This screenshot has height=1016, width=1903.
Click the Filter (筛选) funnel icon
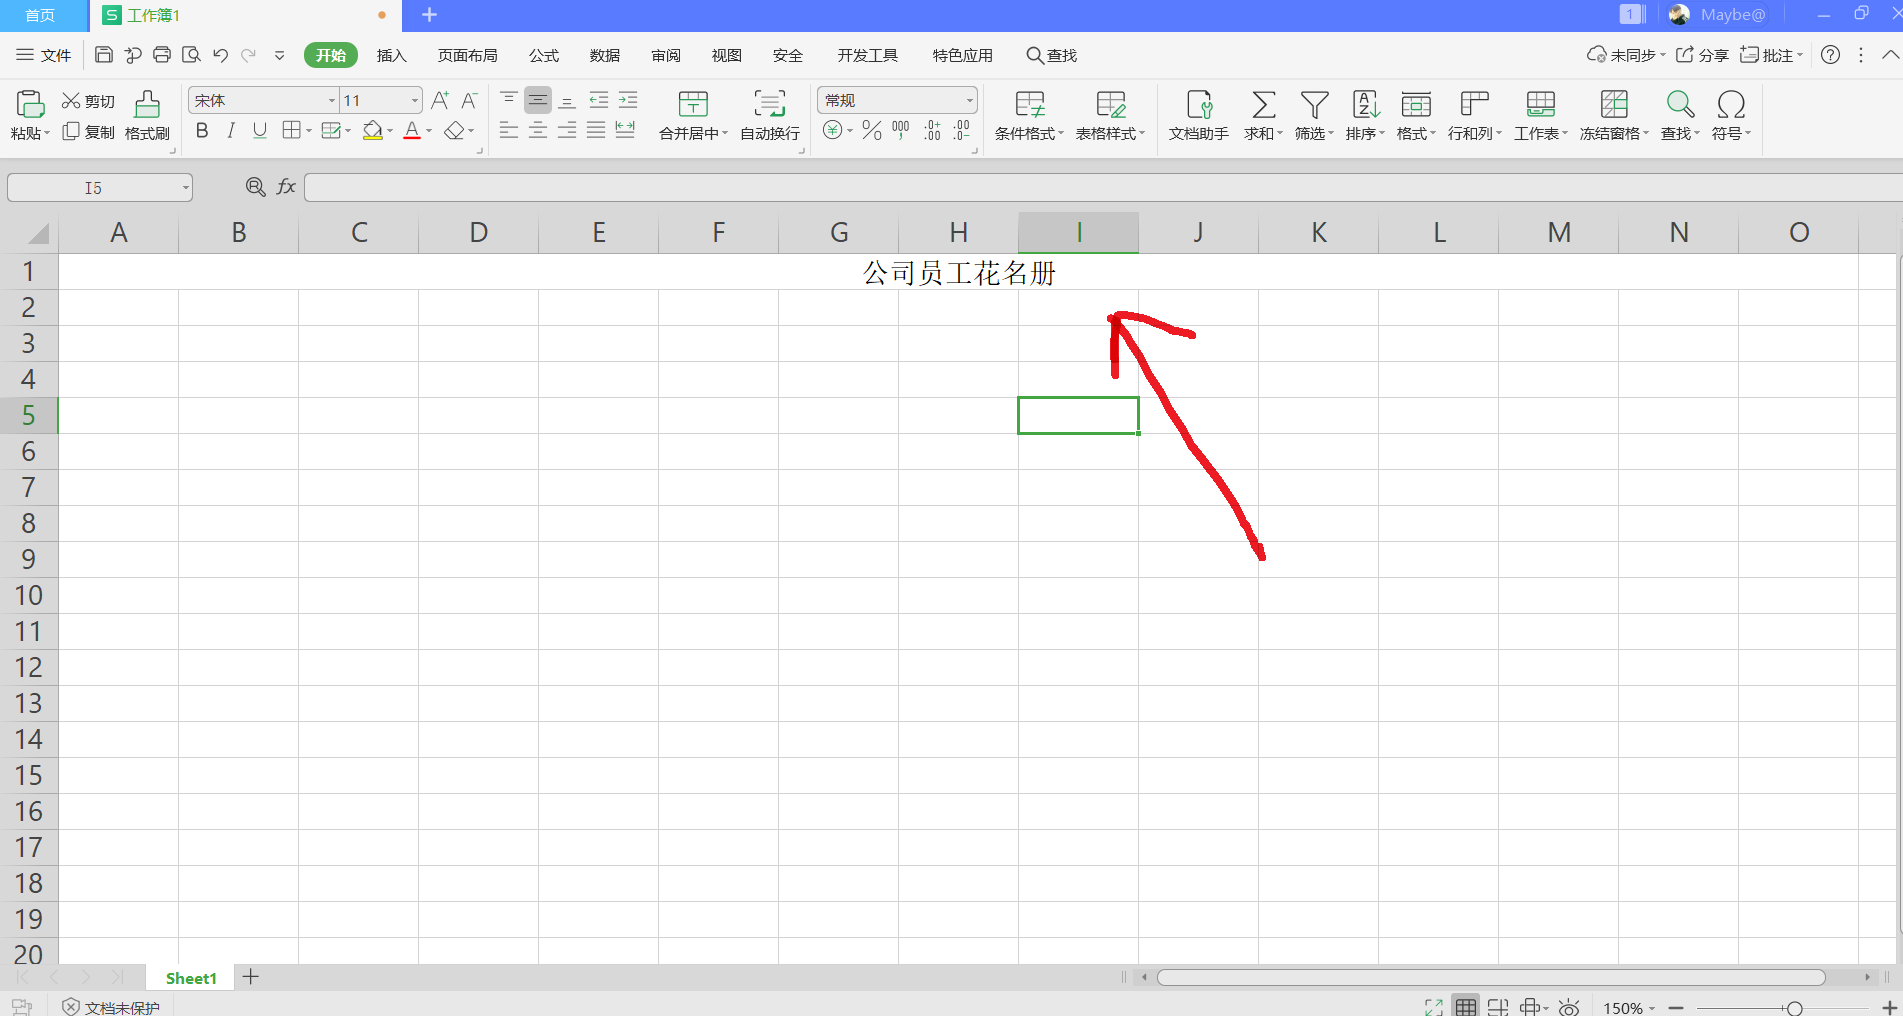tap(1314, 104)
